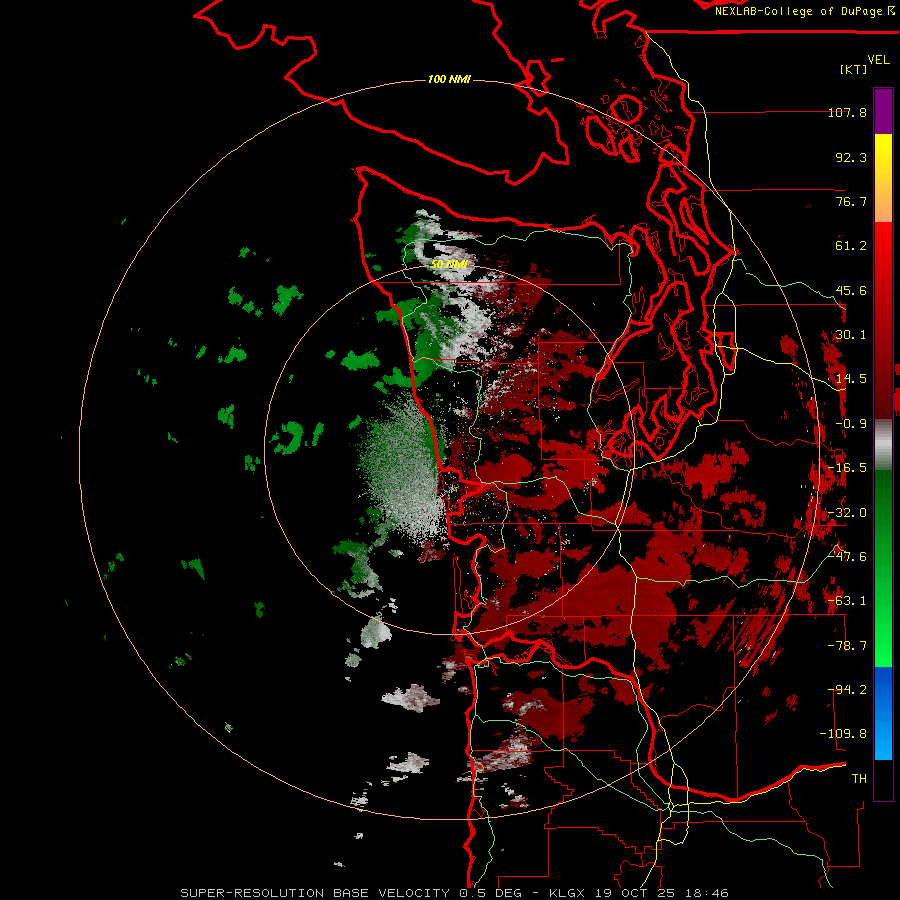
Task: Click the -0.9 velocity scale value
Action: click(x=851, y=424)
